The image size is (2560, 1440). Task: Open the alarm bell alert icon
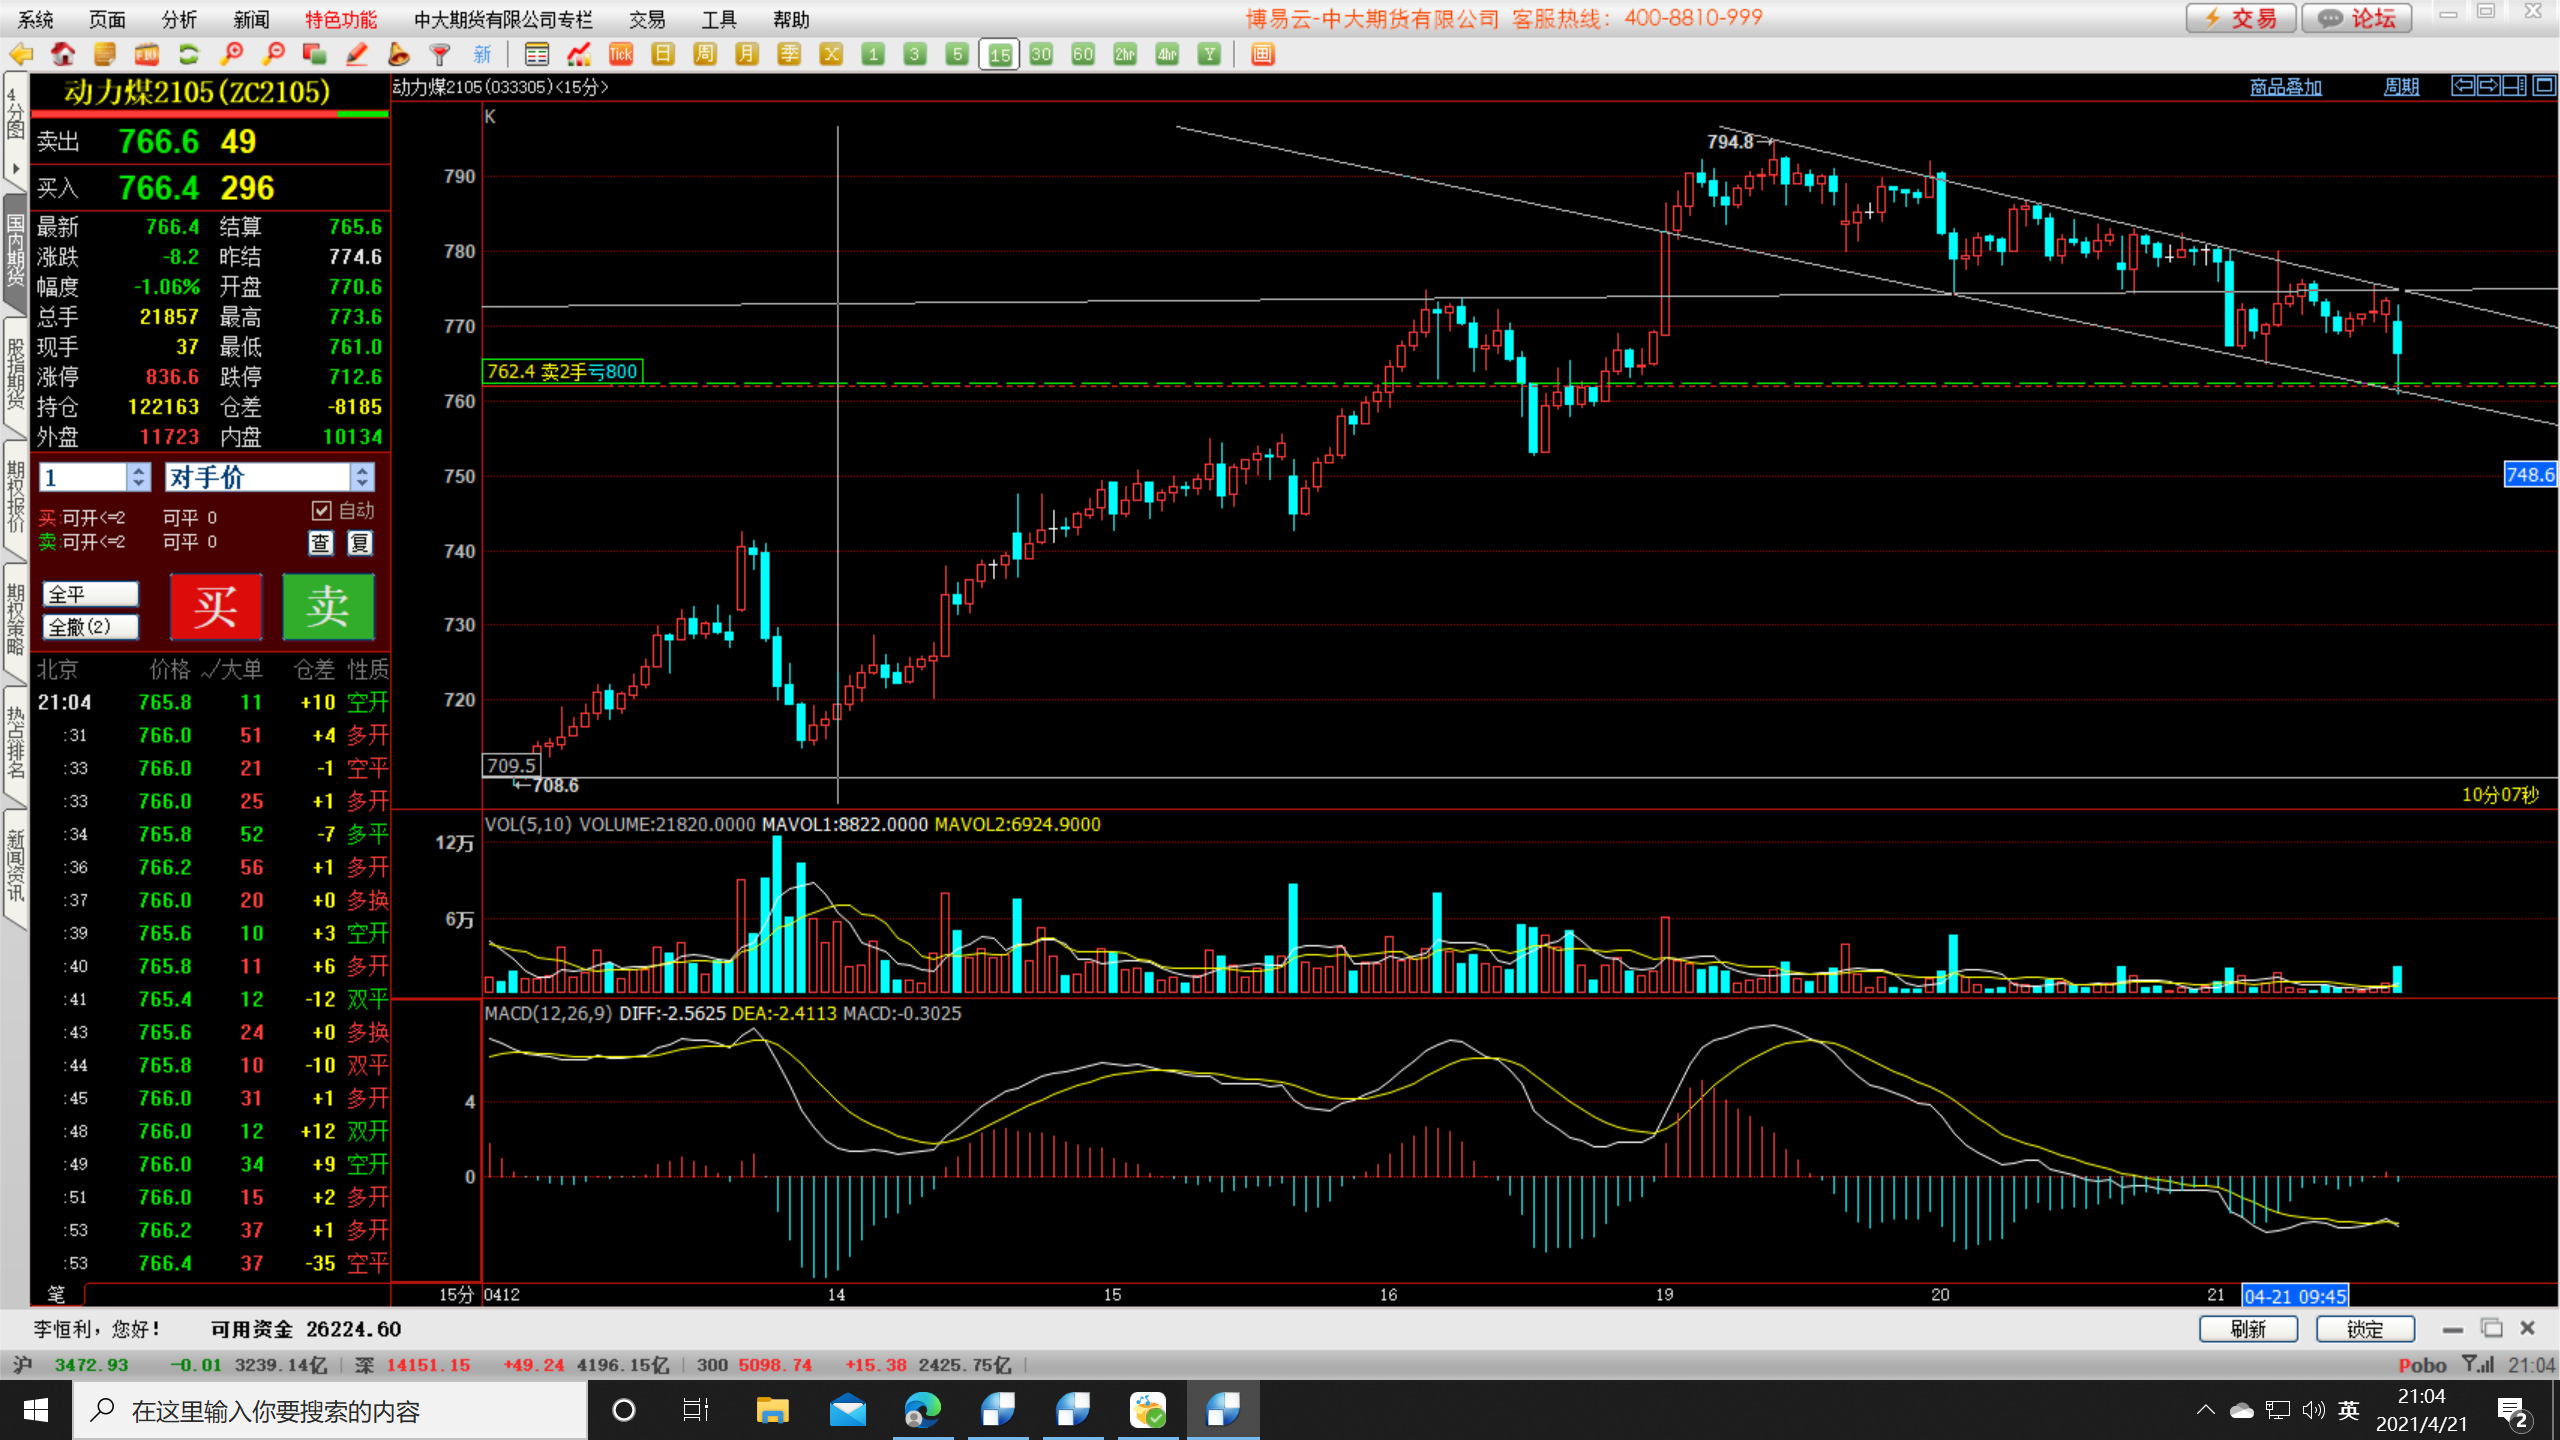click(x=398, y=54)
